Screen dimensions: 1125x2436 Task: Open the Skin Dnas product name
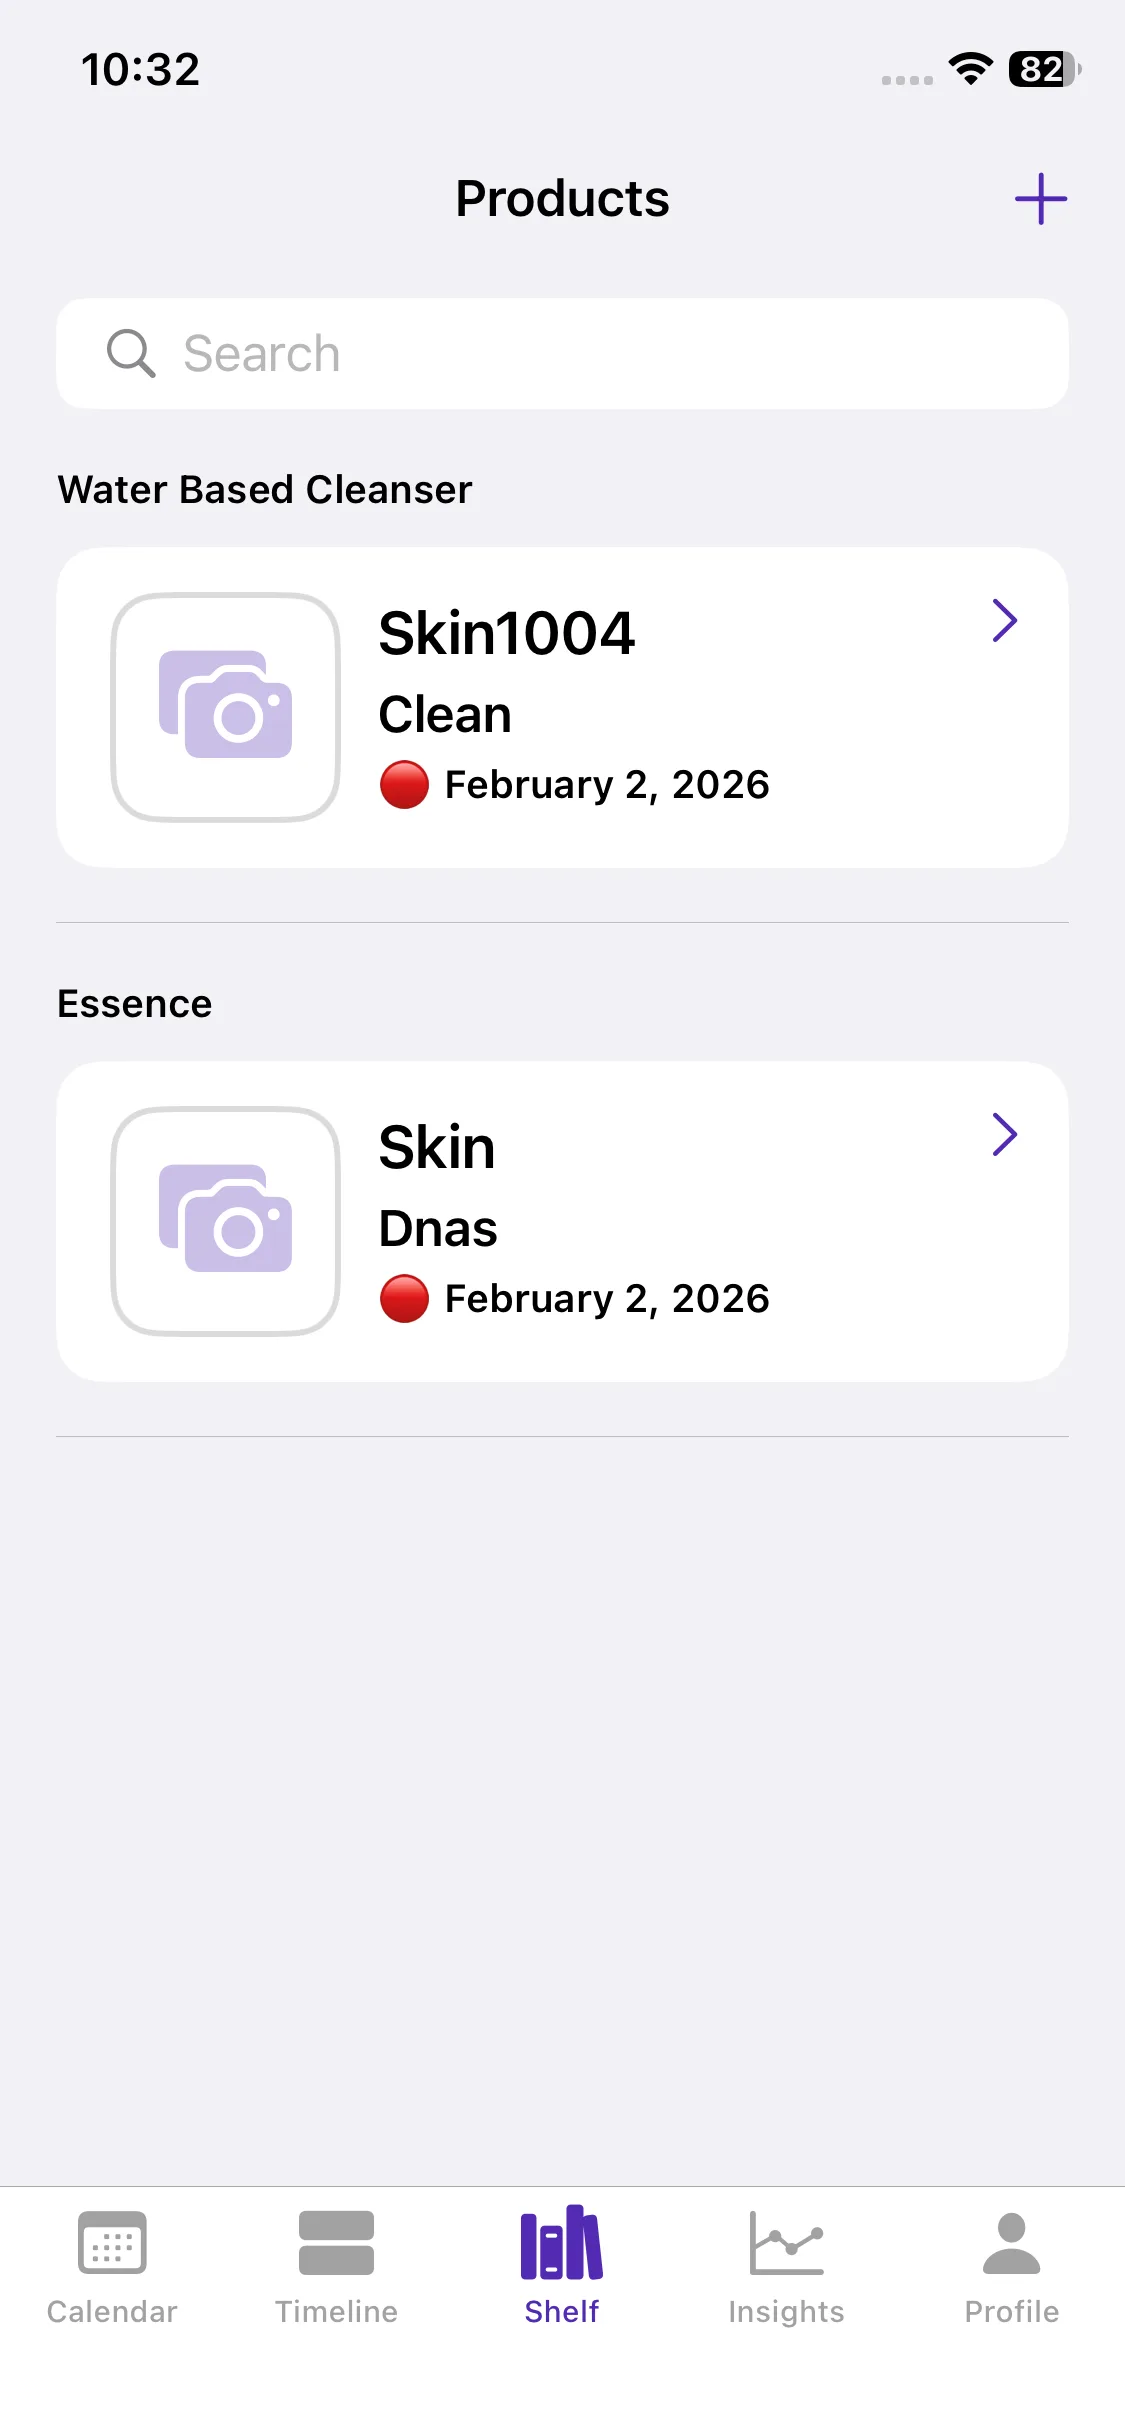[437, 1148]
